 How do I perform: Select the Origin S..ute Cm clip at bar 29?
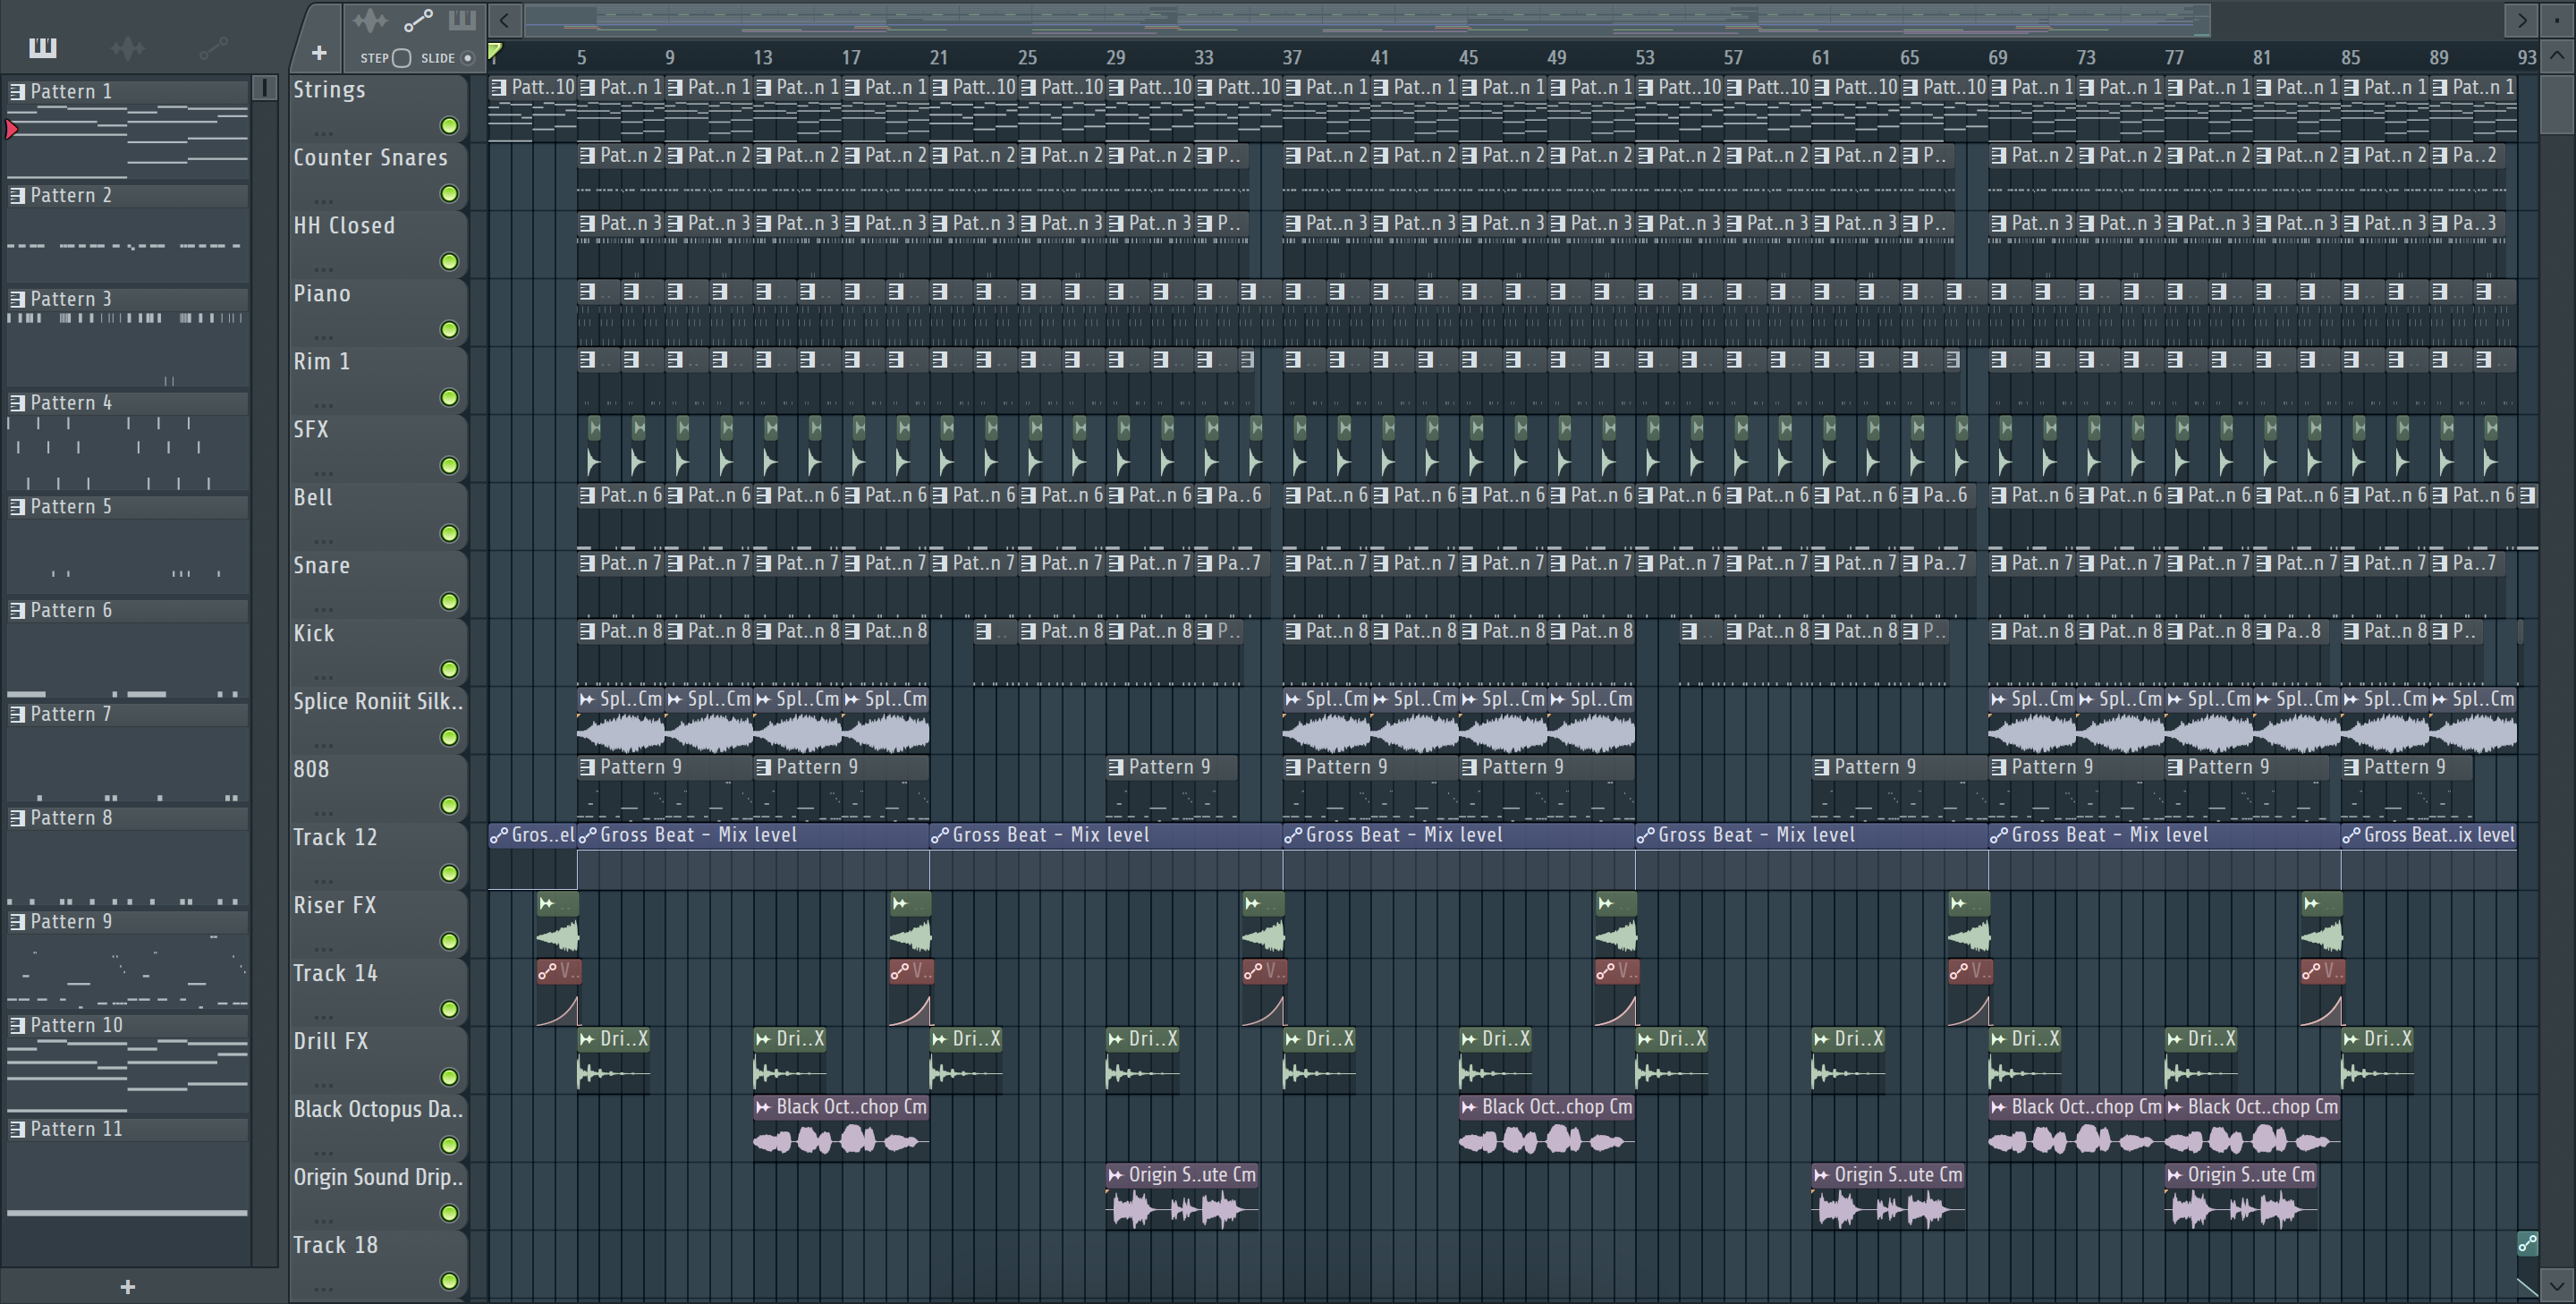click(1182, 1195)
